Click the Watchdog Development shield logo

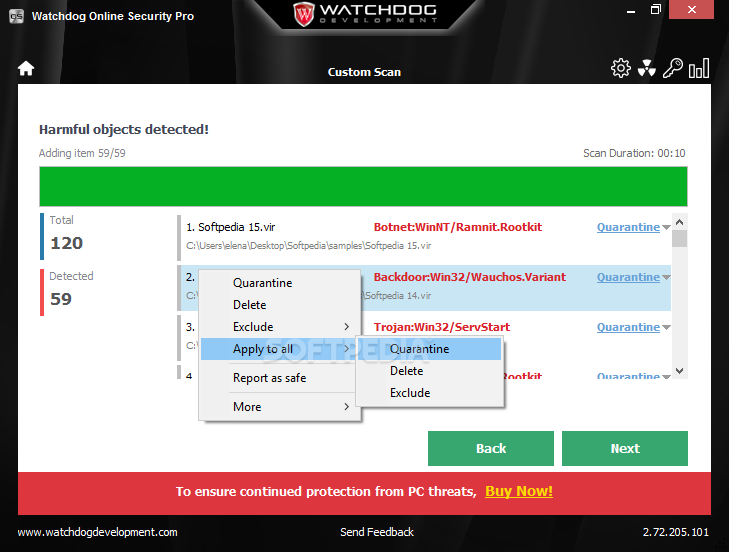coord(304,13)
